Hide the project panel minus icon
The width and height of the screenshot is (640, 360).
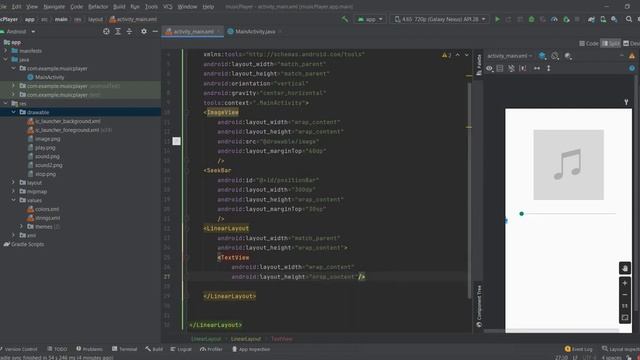point(155,31)
